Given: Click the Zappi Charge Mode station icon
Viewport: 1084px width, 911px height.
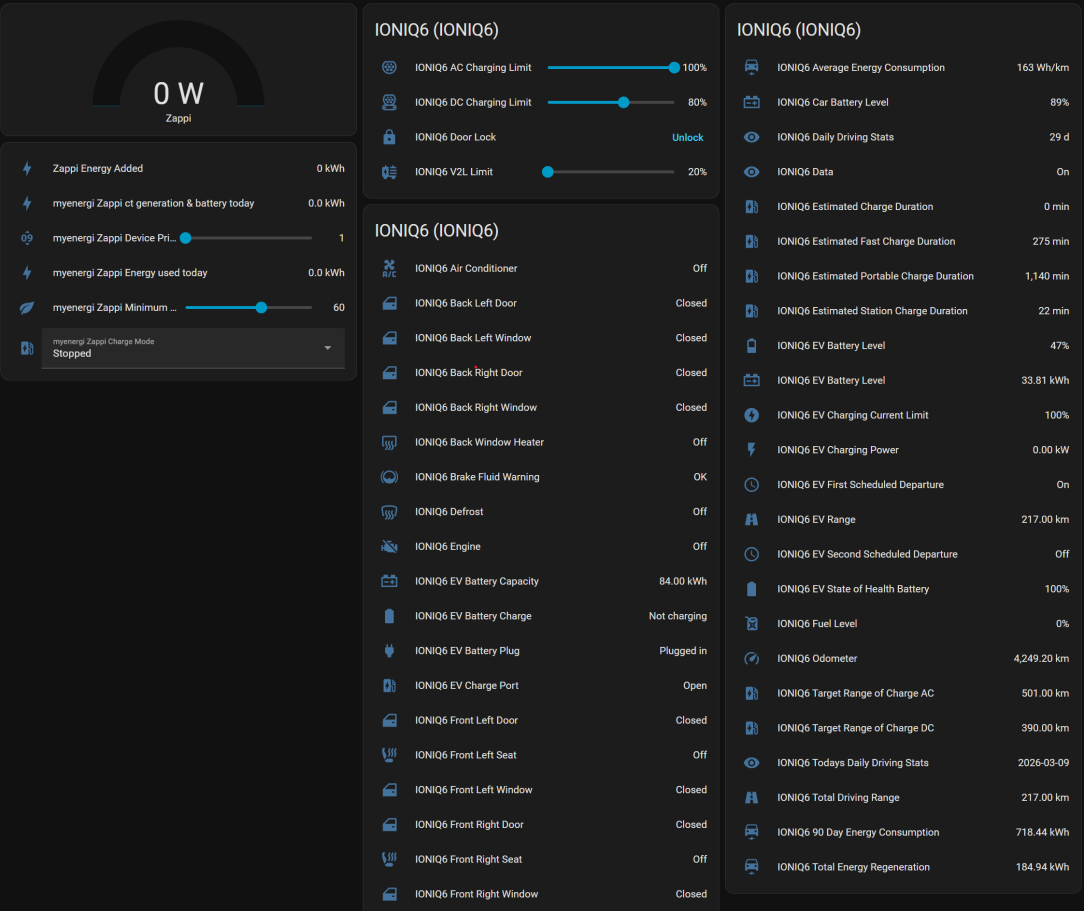Looking at the screenshot, I should coord(27,348).
